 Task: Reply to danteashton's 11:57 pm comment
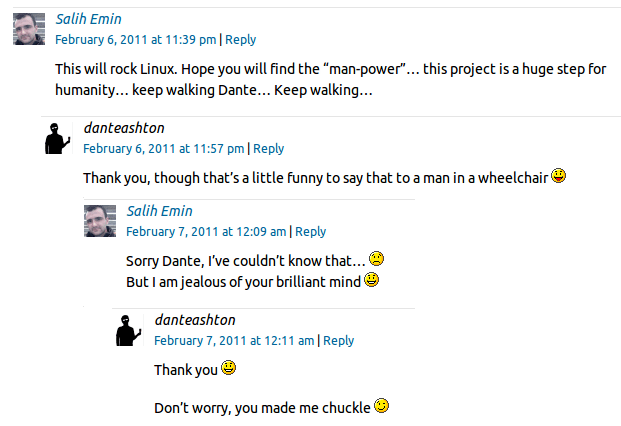268,149
